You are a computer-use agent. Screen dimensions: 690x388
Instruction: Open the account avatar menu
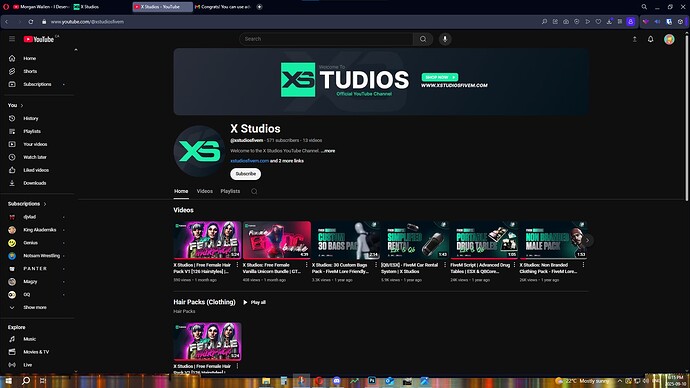(x=669, y=39)
